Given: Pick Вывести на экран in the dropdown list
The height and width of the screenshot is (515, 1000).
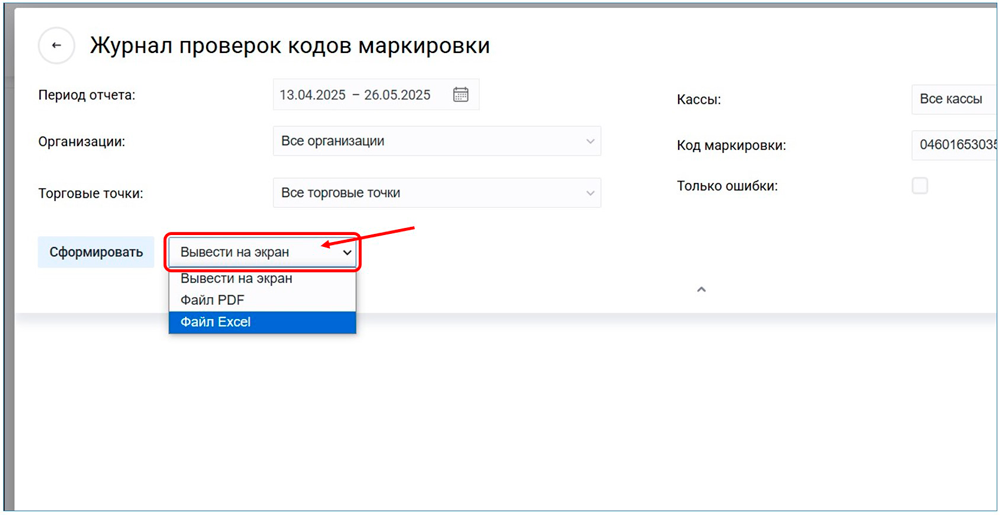Looking at the screenshot, I should coord(236,279).
